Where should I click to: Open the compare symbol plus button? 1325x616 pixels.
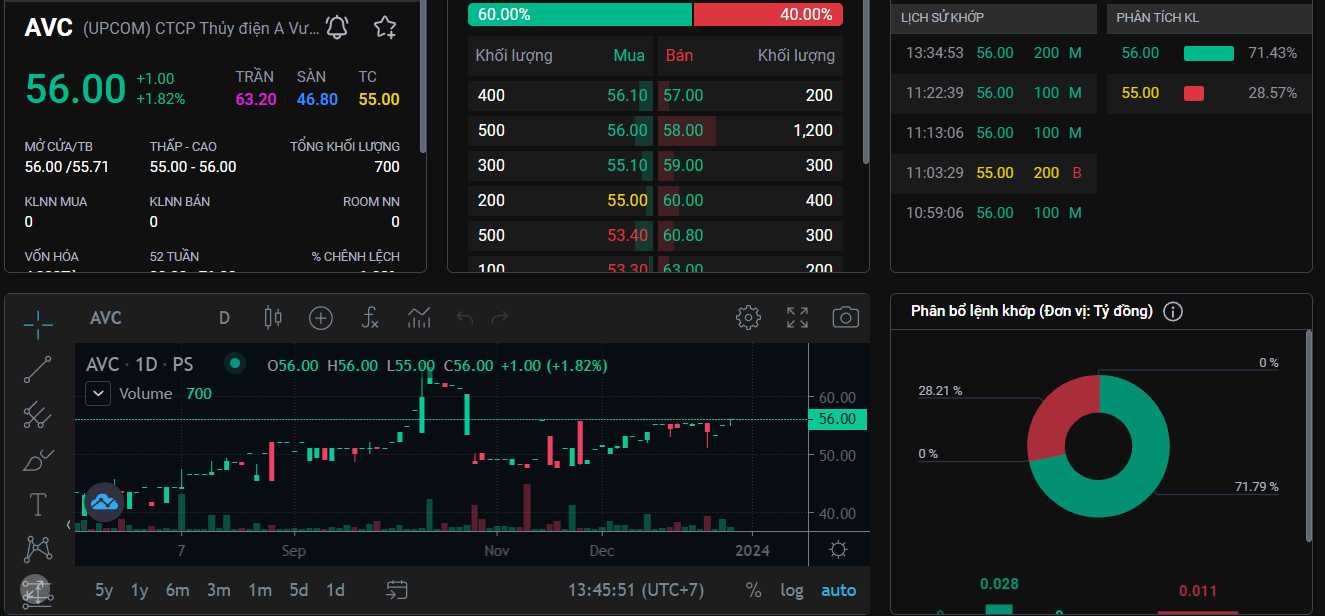click(320, 318)
